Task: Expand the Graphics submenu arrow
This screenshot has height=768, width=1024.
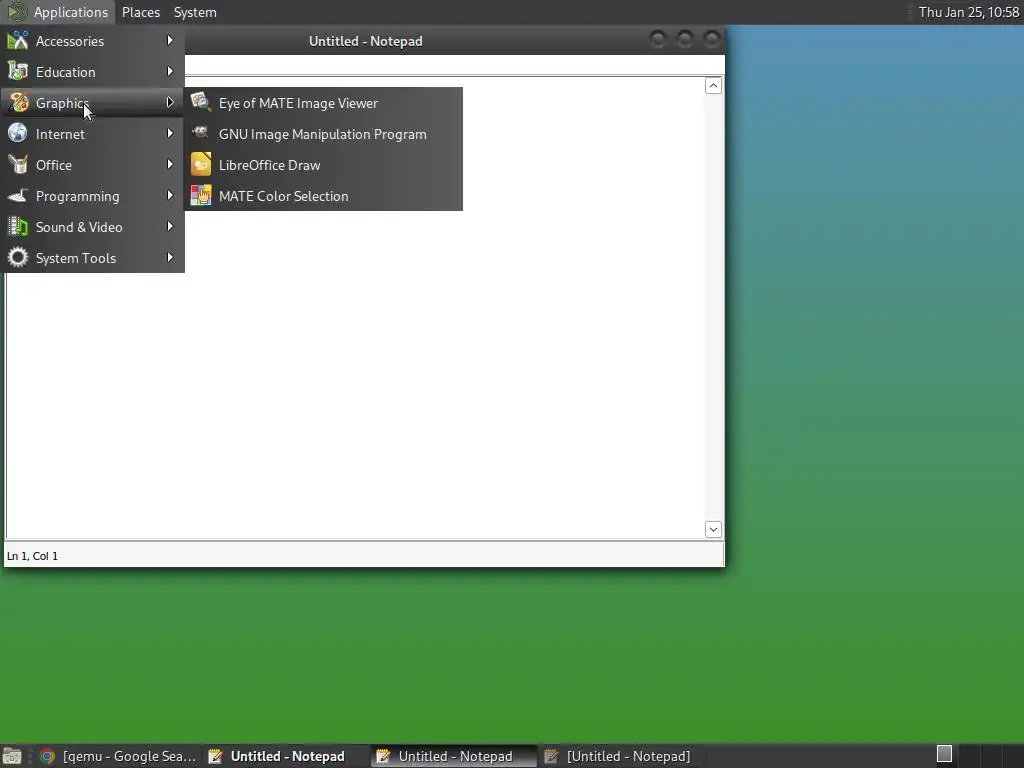Action: click(170, 103)
